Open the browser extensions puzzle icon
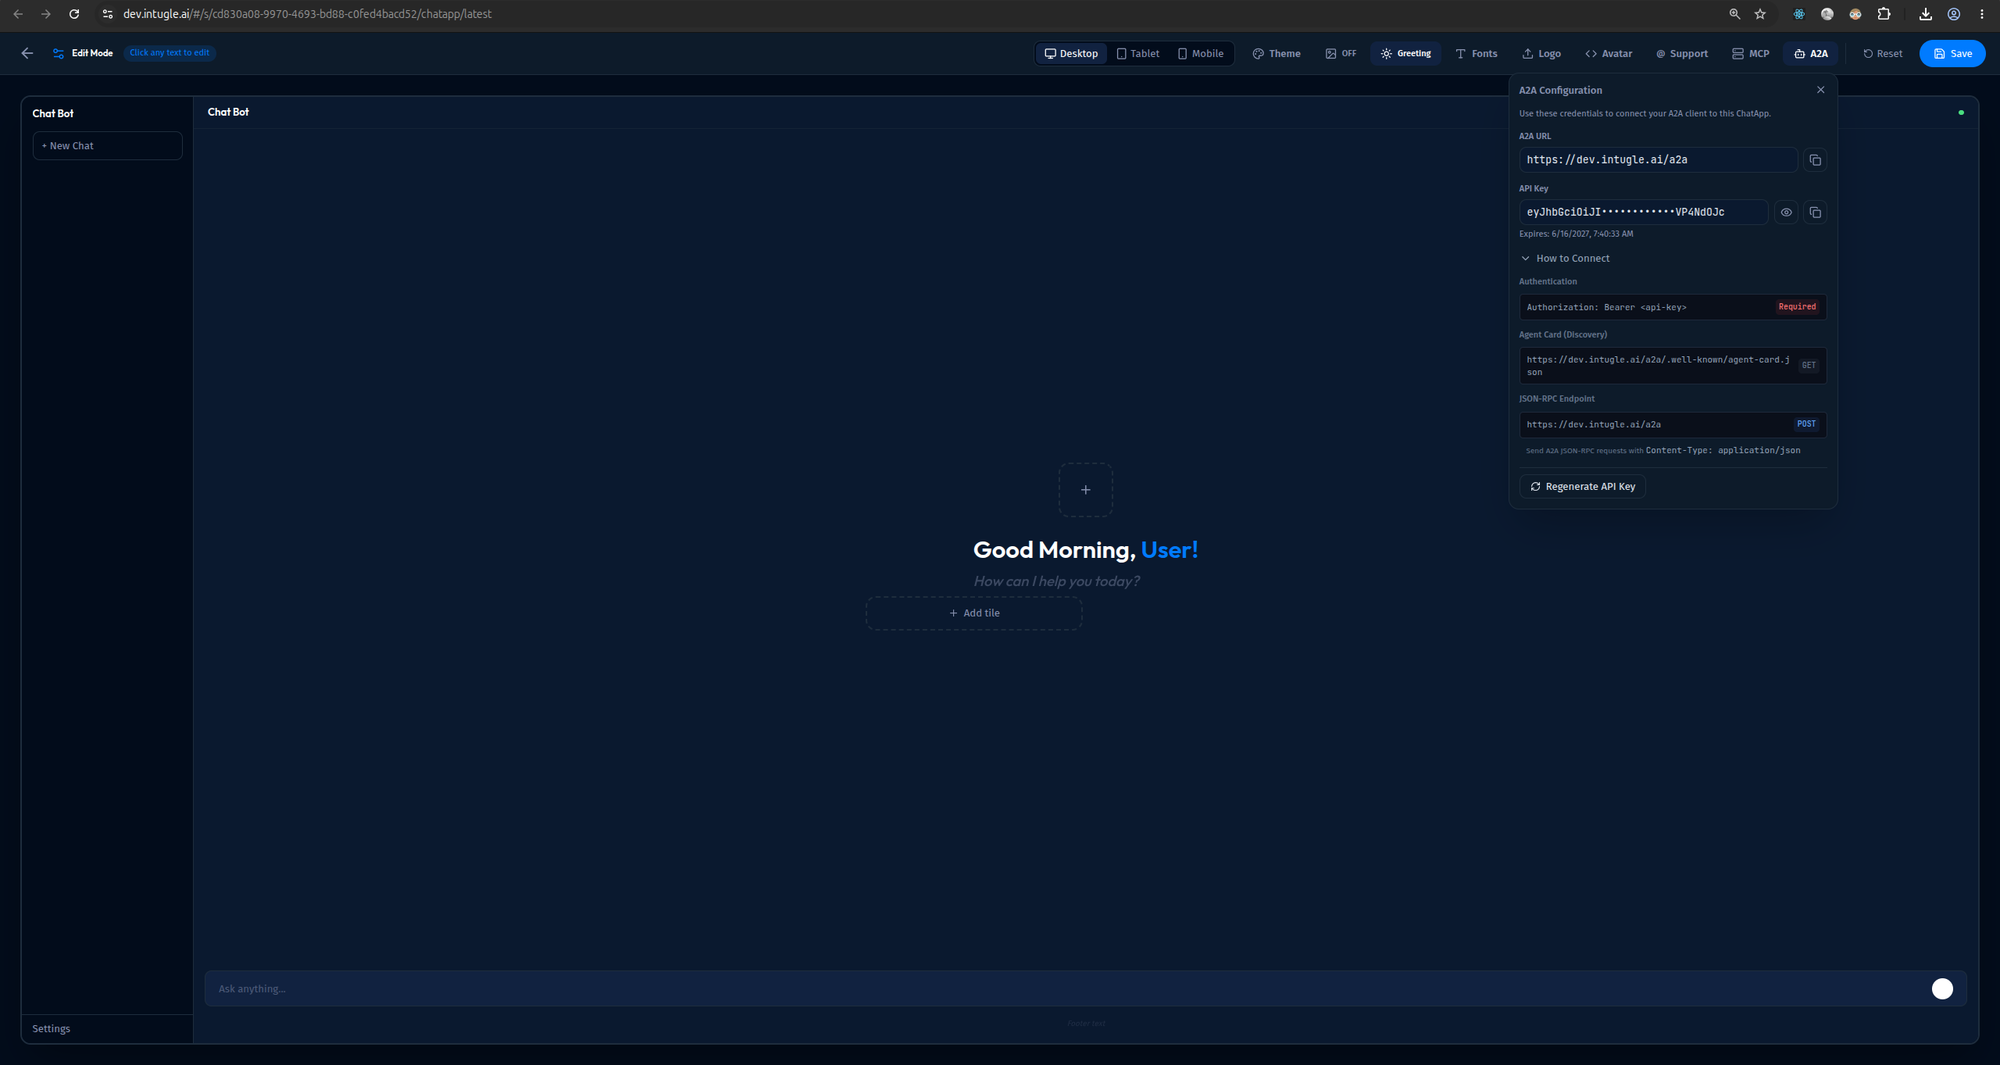This screenshot has width=2000, height=1065. (x=1884, y=14)
